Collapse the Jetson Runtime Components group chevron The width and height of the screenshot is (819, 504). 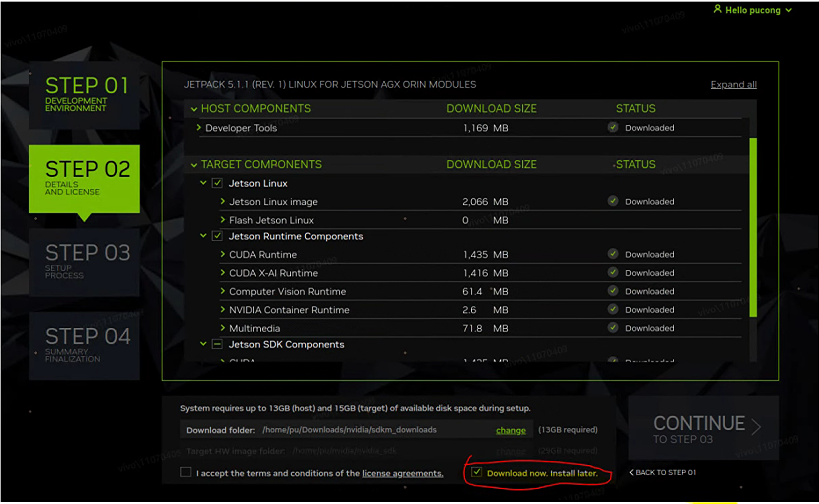point(203,236)
